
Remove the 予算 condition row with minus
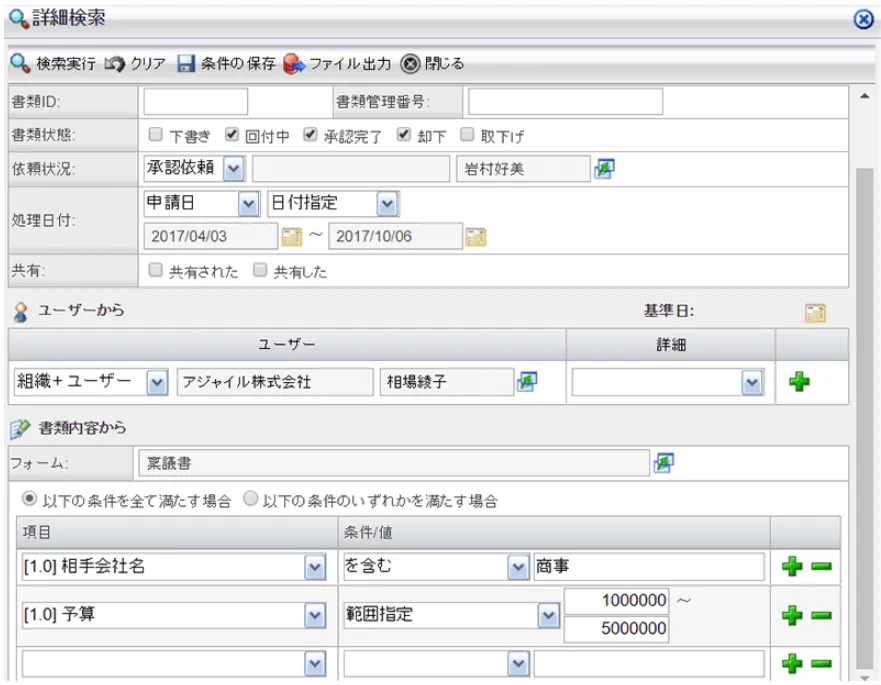821,615
